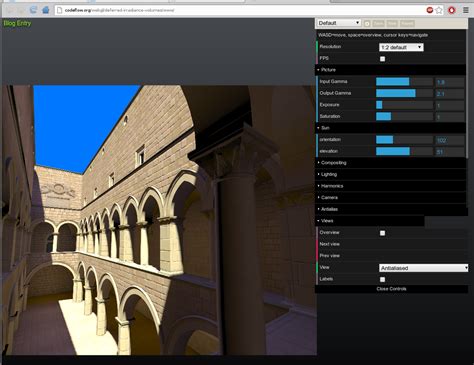Image resolution: width=474 pixels, height=365 pixels.
Task: Toggle the FPS checkbox
Action: point(383,59)
